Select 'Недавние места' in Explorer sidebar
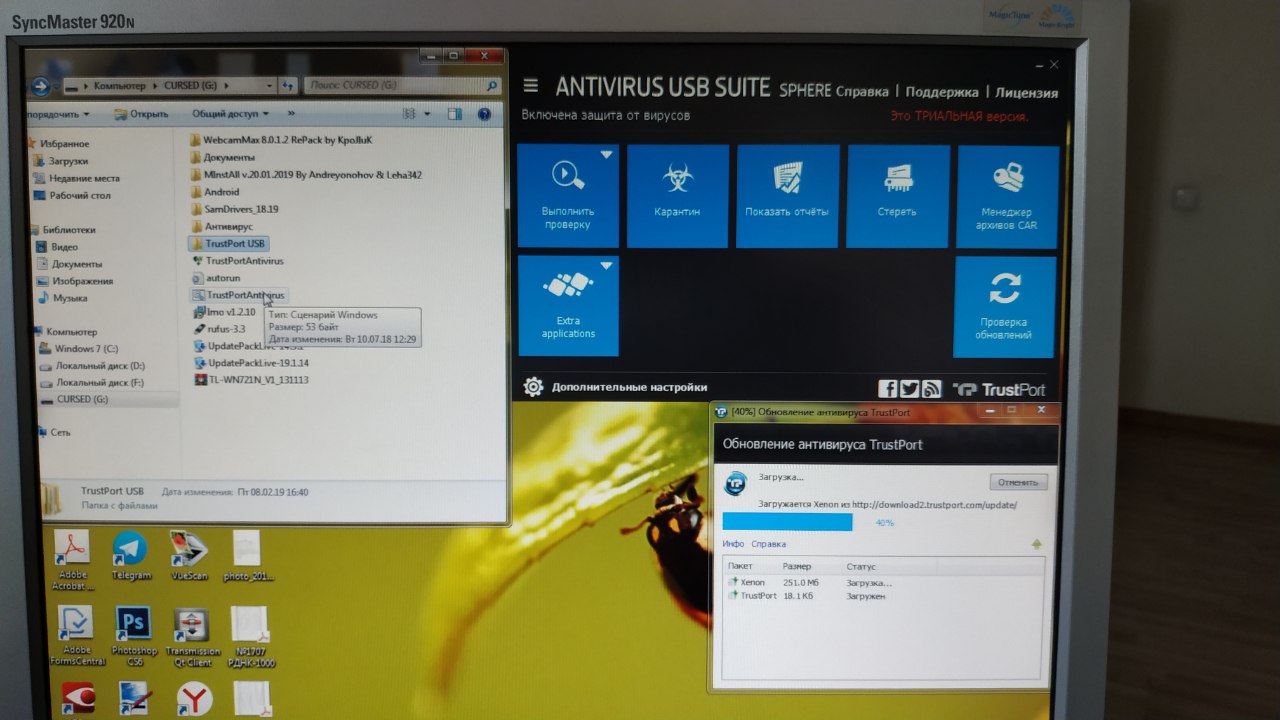The image size is (1280, 720). point(76,178)
